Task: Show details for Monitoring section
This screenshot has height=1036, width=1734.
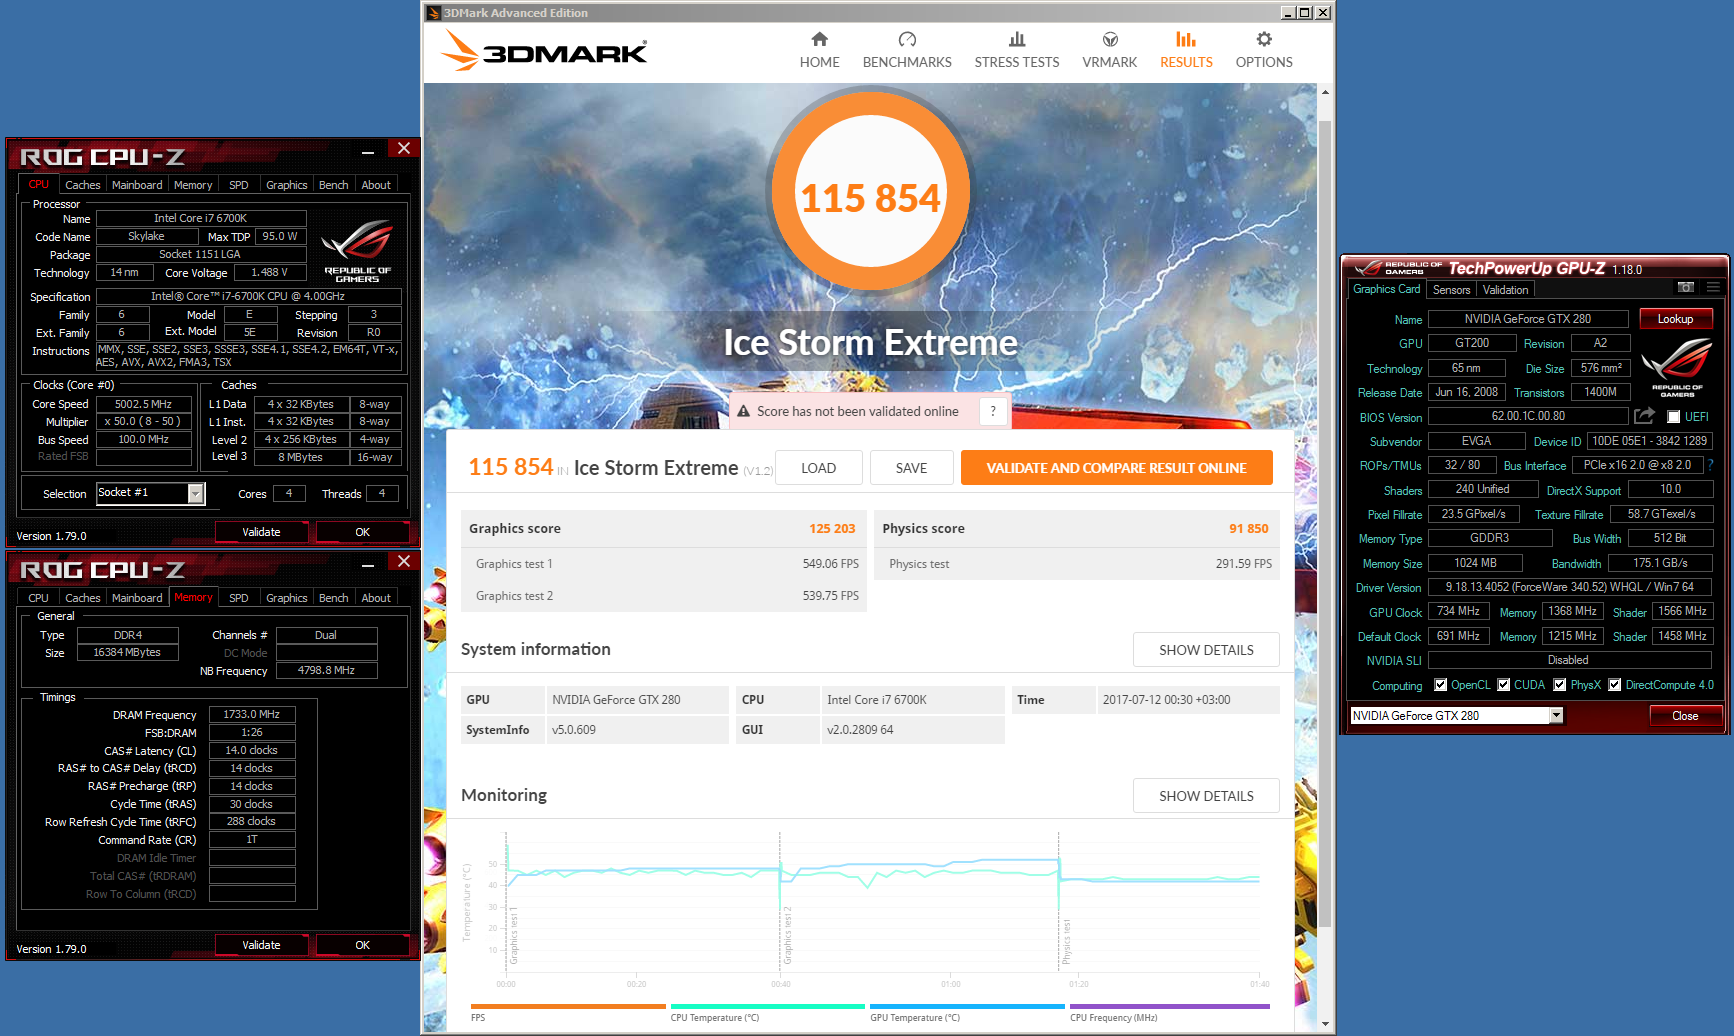Action: point(1206,796)
